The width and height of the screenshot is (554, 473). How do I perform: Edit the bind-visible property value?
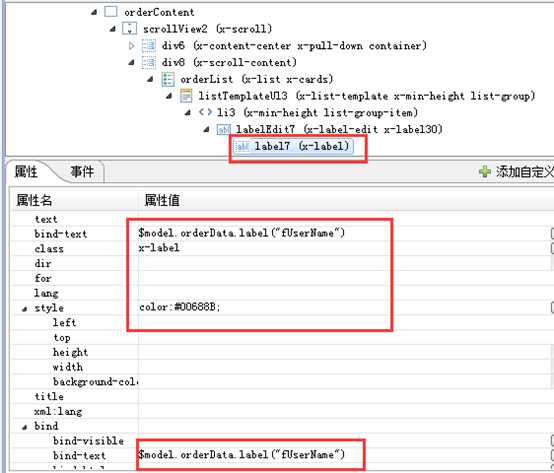click(x=344, y=441)
